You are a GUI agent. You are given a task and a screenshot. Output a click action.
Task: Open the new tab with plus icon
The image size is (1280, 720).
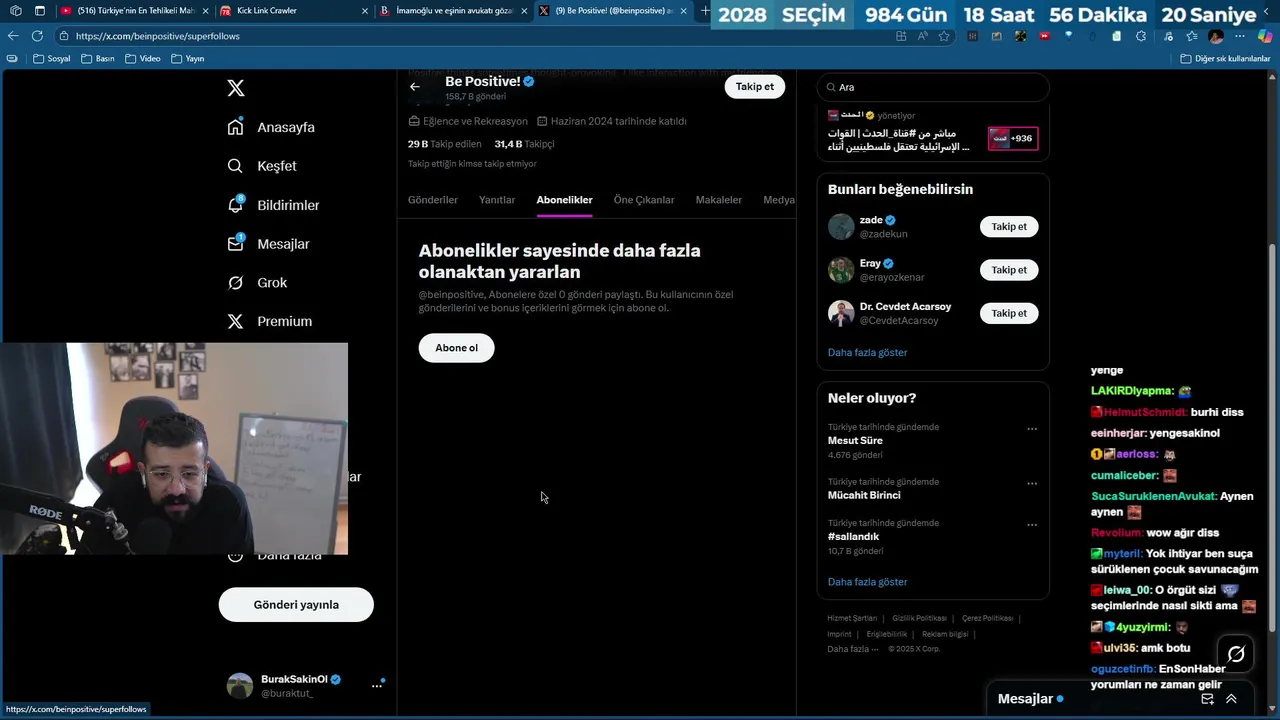[x=705, y=11]
